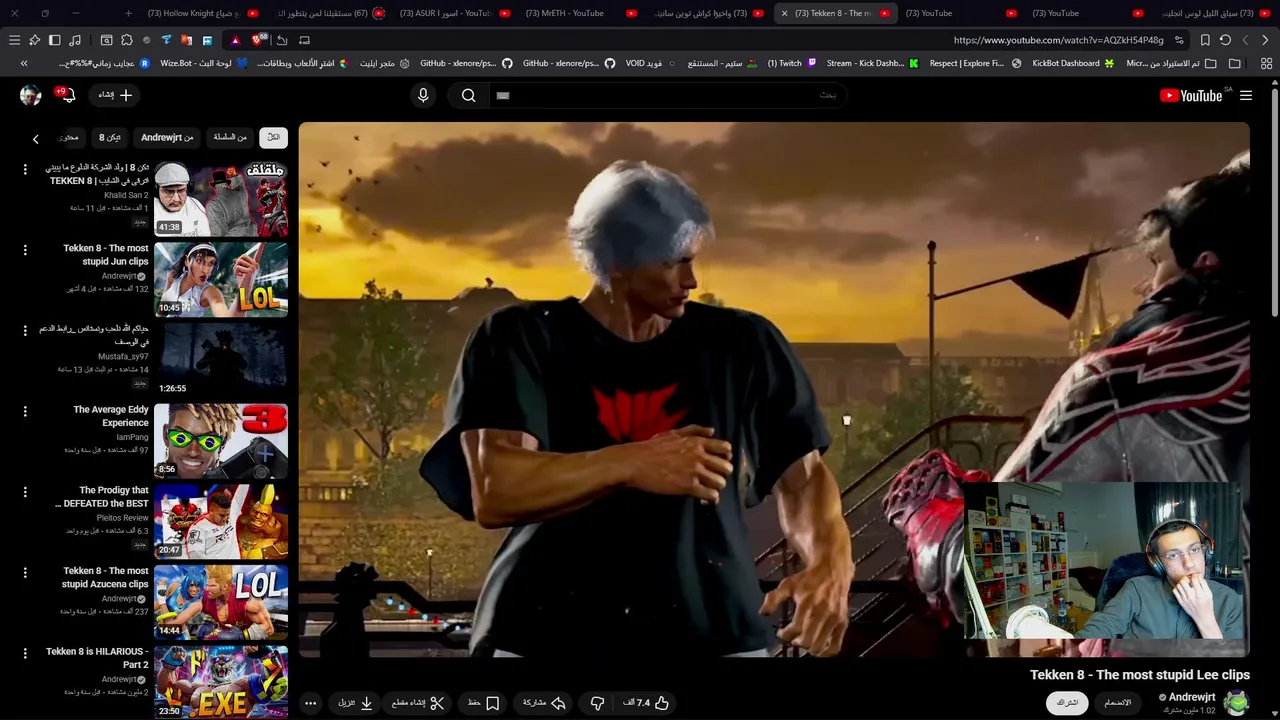
Task: Close the Tekken 8 tab
Action: (x=784, y=13)
